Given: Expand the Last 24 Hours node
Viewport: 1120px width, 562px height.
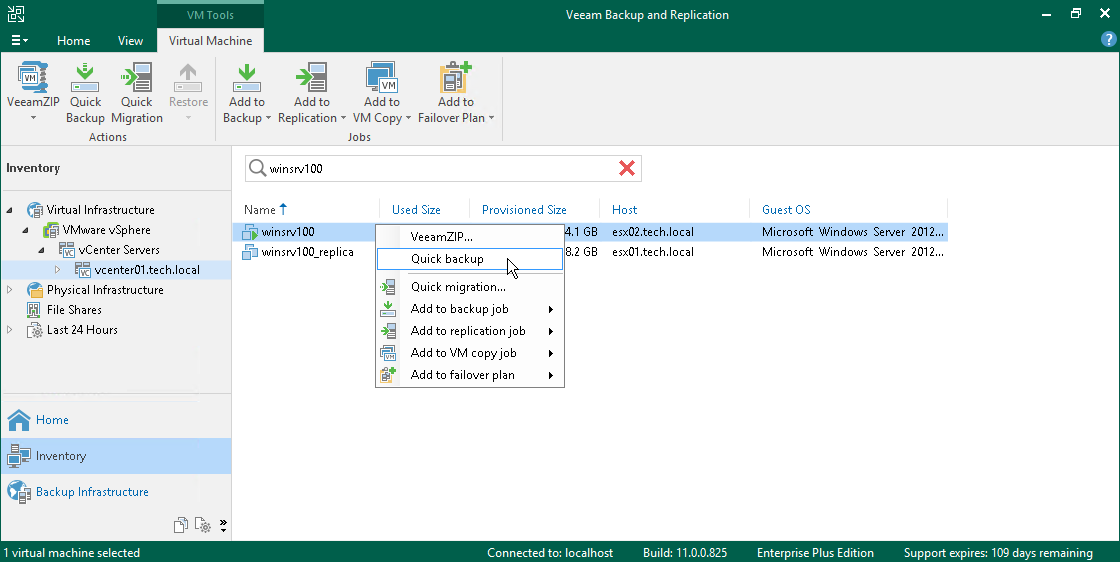Looking at the screenshot, I should [x=11, y=330].
